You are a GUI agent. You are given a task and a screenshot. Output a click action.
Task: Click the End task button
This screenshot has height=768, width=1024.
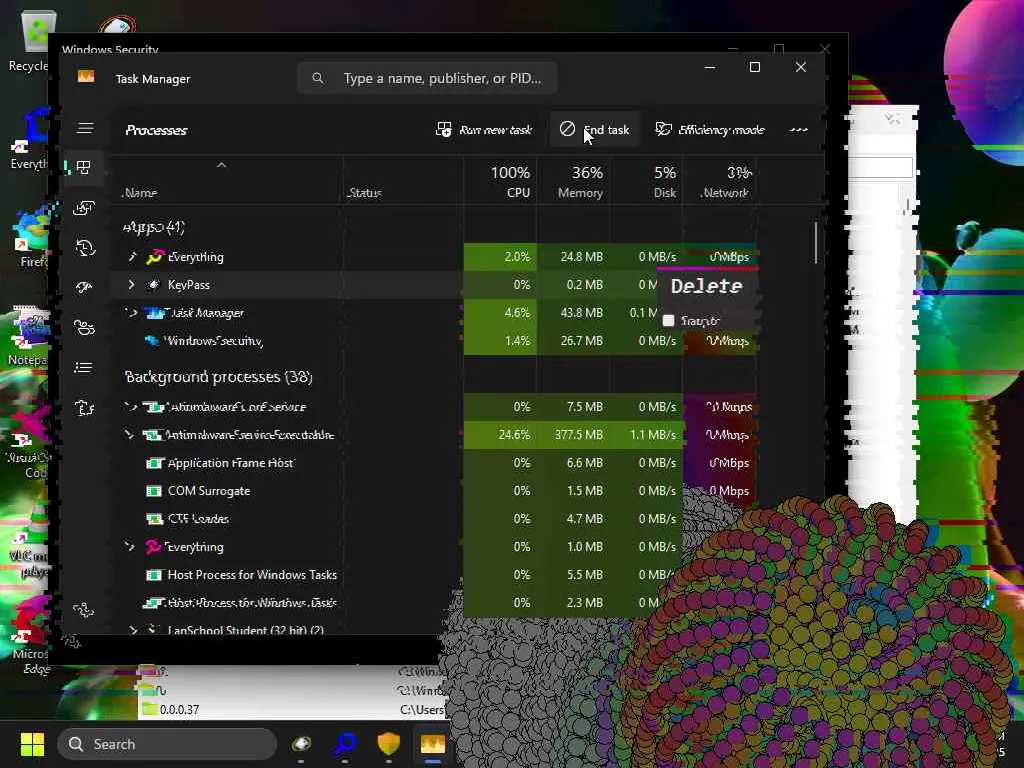tap(595, 129)
